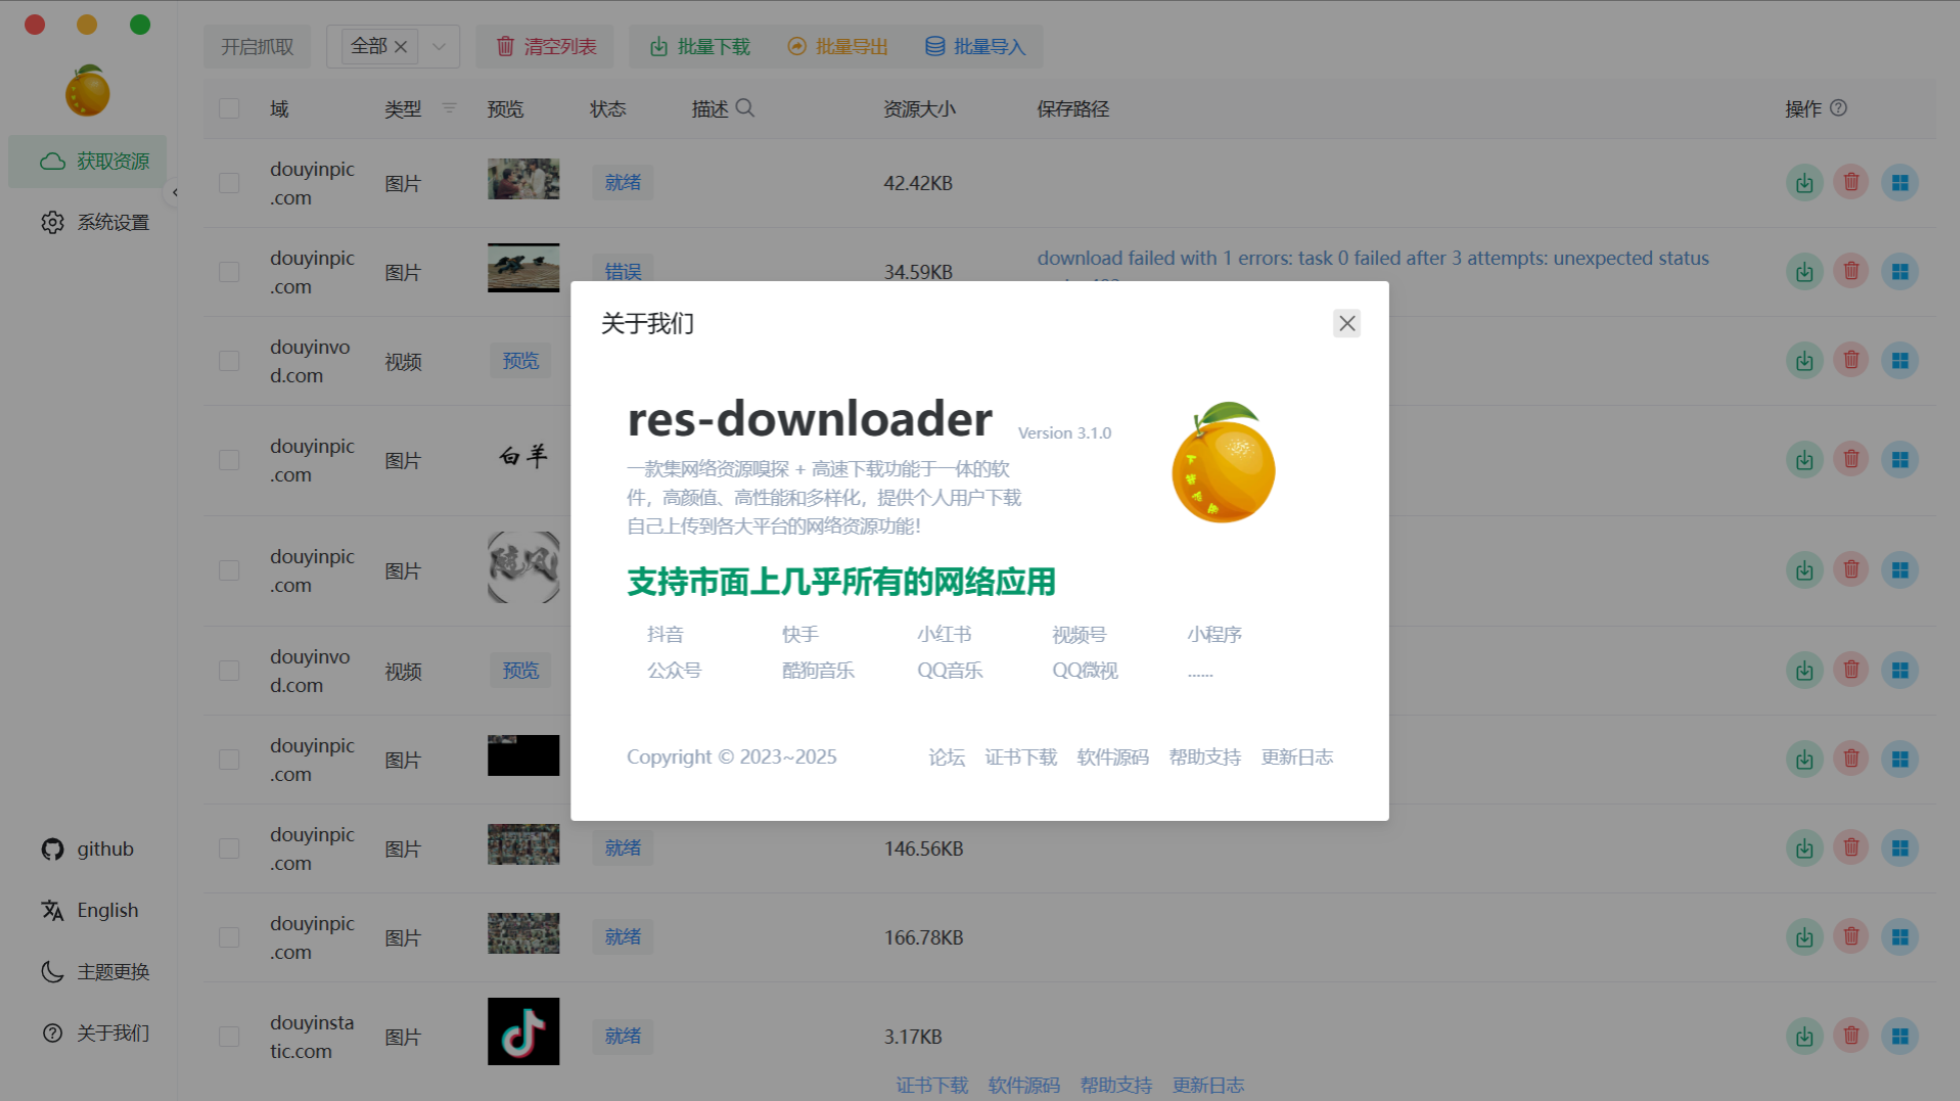Viewport: 1960px width, 1101px height.
Task: Check the 3.17KB row checkbox
Action: 229,1036
